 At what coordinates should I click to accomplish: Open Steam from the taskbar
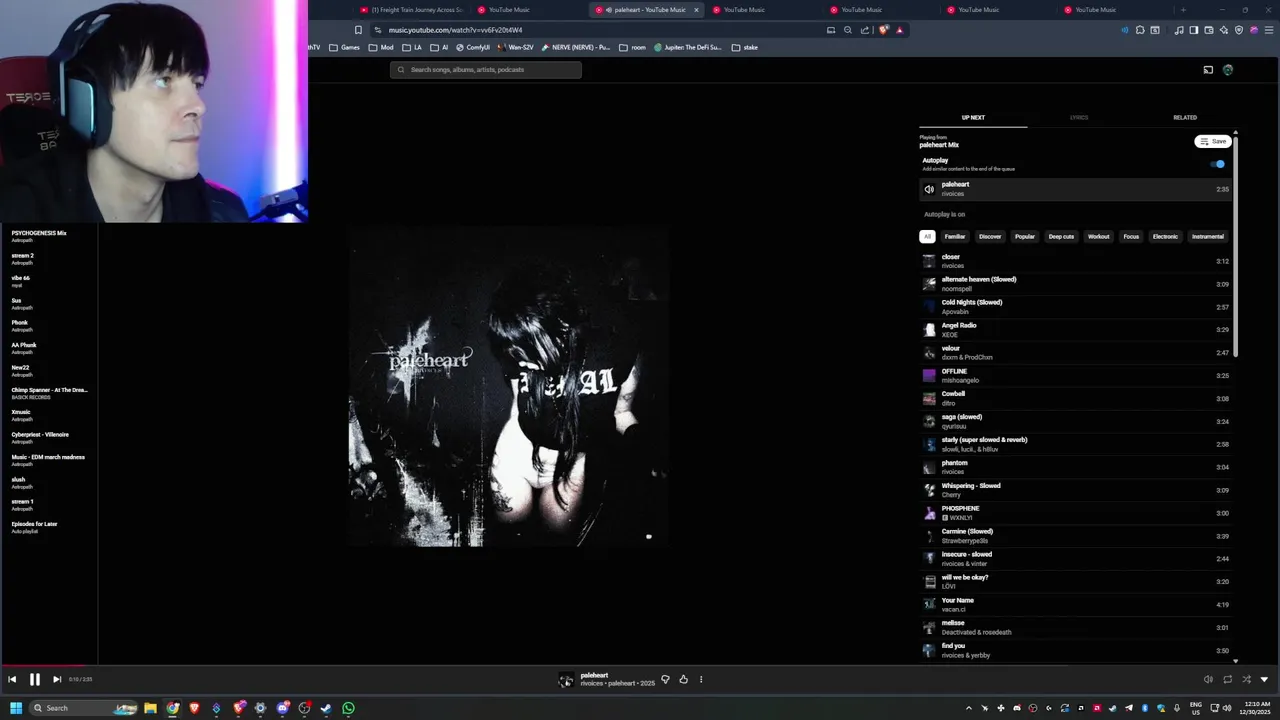point(326,708)
